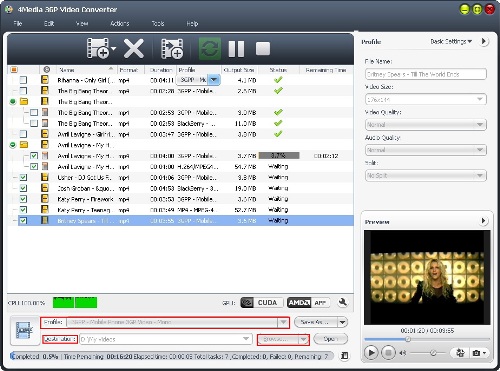This screenshot has height=371, width=500.
Task: Click the Add Profile film icon
Action: coord(172,49)
